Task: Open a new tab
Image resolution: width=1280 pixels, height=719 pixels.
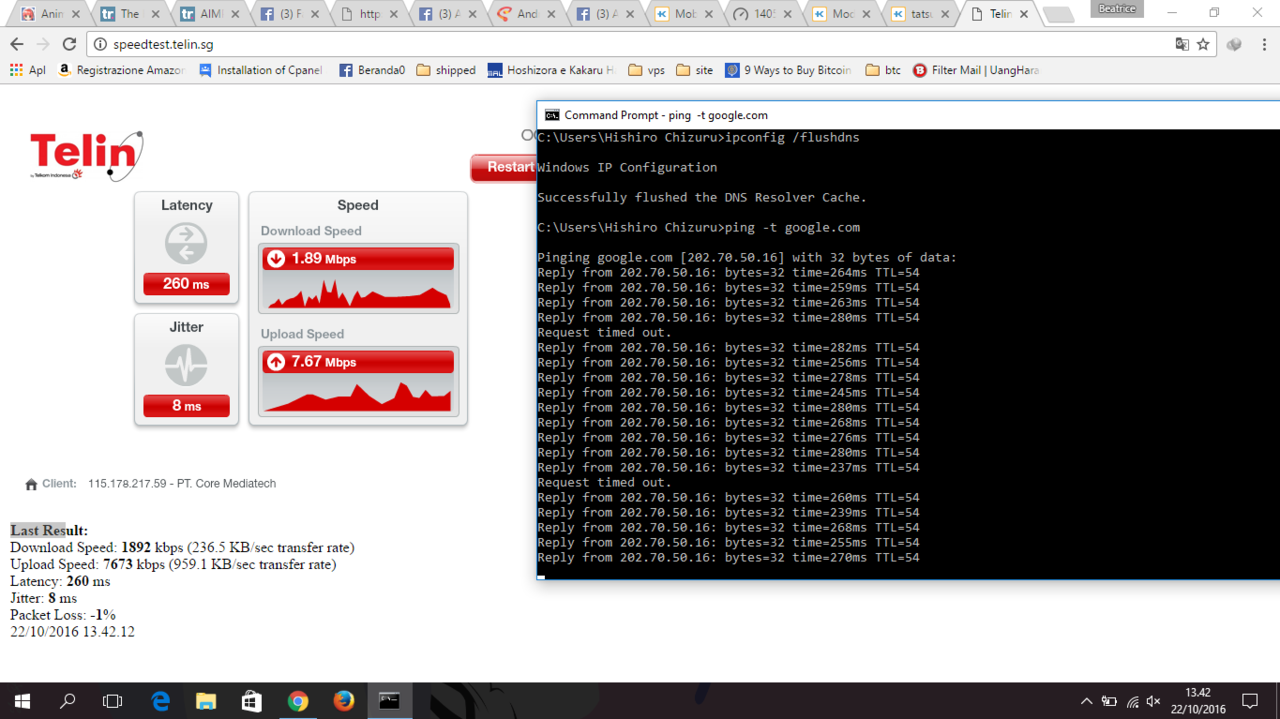Action: pyautogui.click(x=1059, y=14)
